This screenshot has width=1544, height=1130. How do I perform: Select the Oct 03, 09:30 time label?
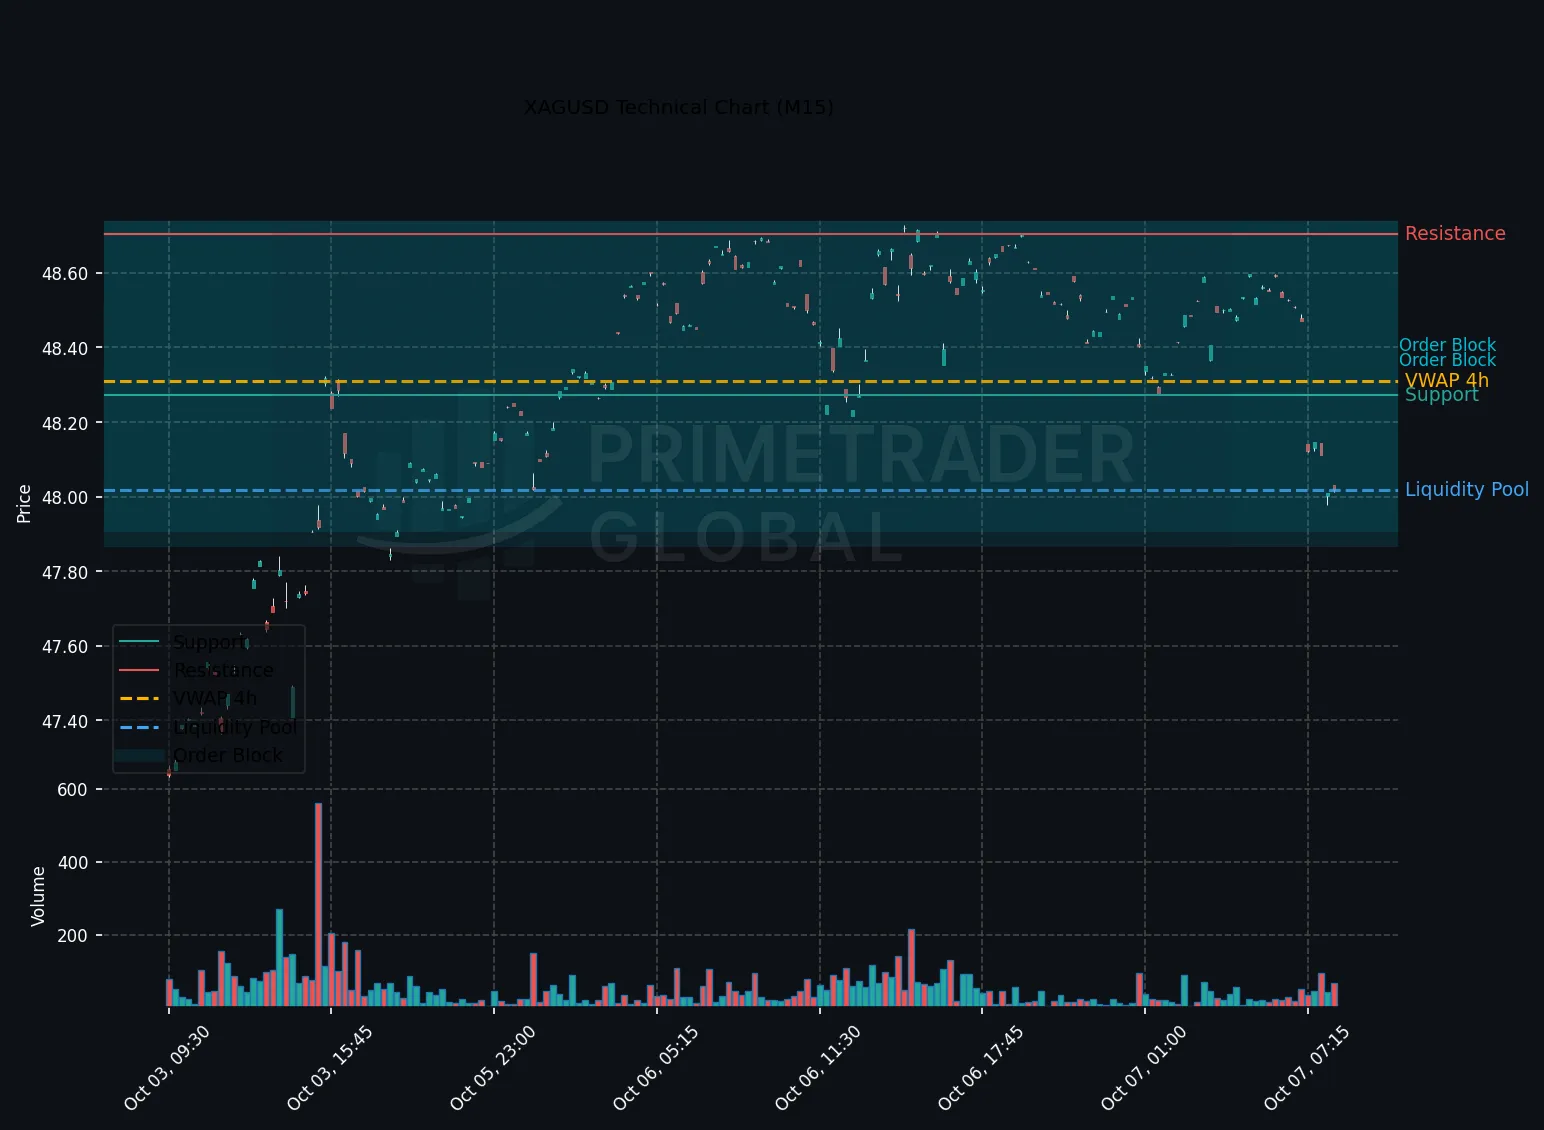pos(166,1068)
